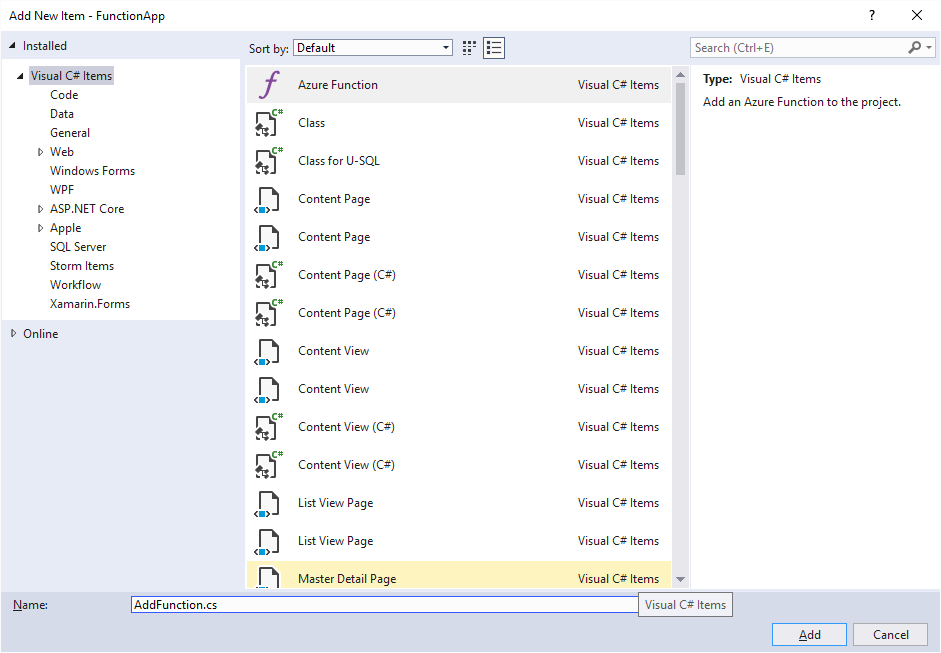
Task: Click the 'Azure Function' template name
Action: click(x=338, y=85)
